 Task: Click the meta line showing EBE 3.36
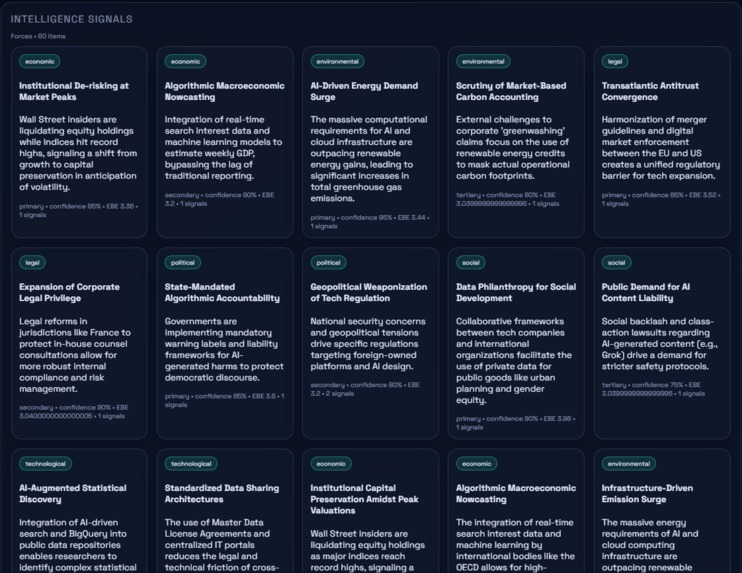pos(79,211)
